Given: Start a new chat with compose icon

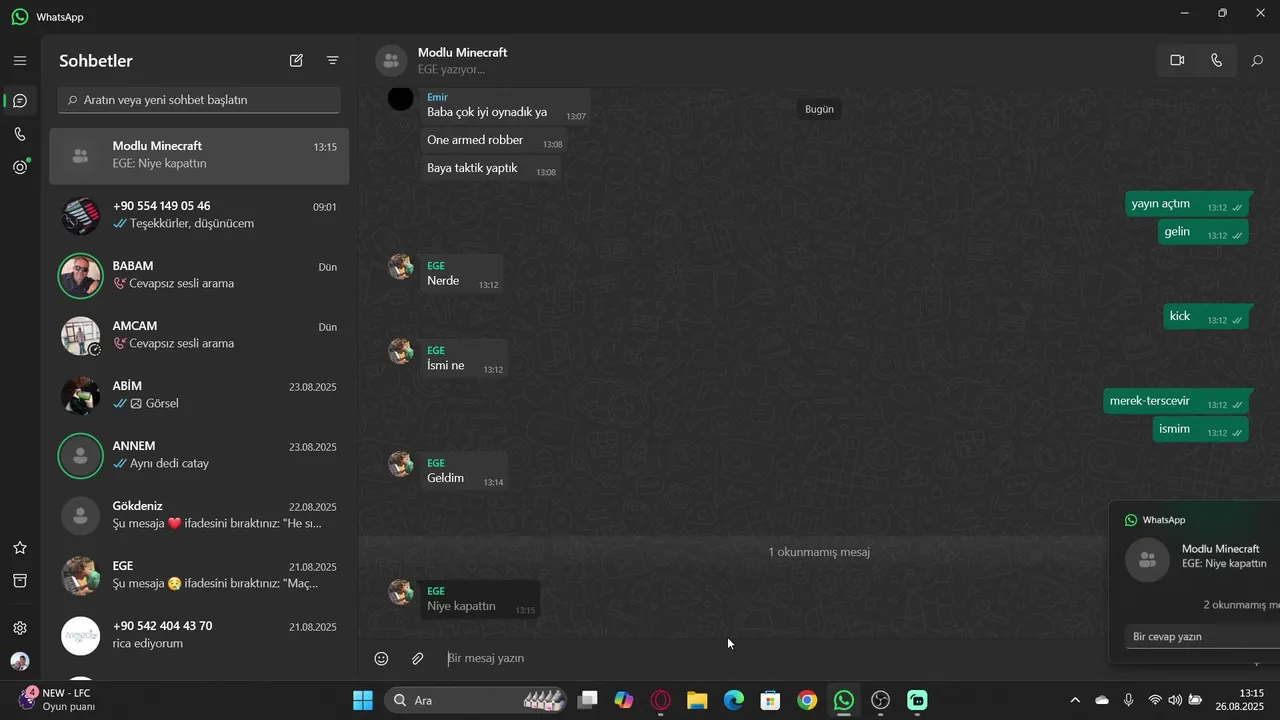Looking at the screenshot, I should coord(296,61).
